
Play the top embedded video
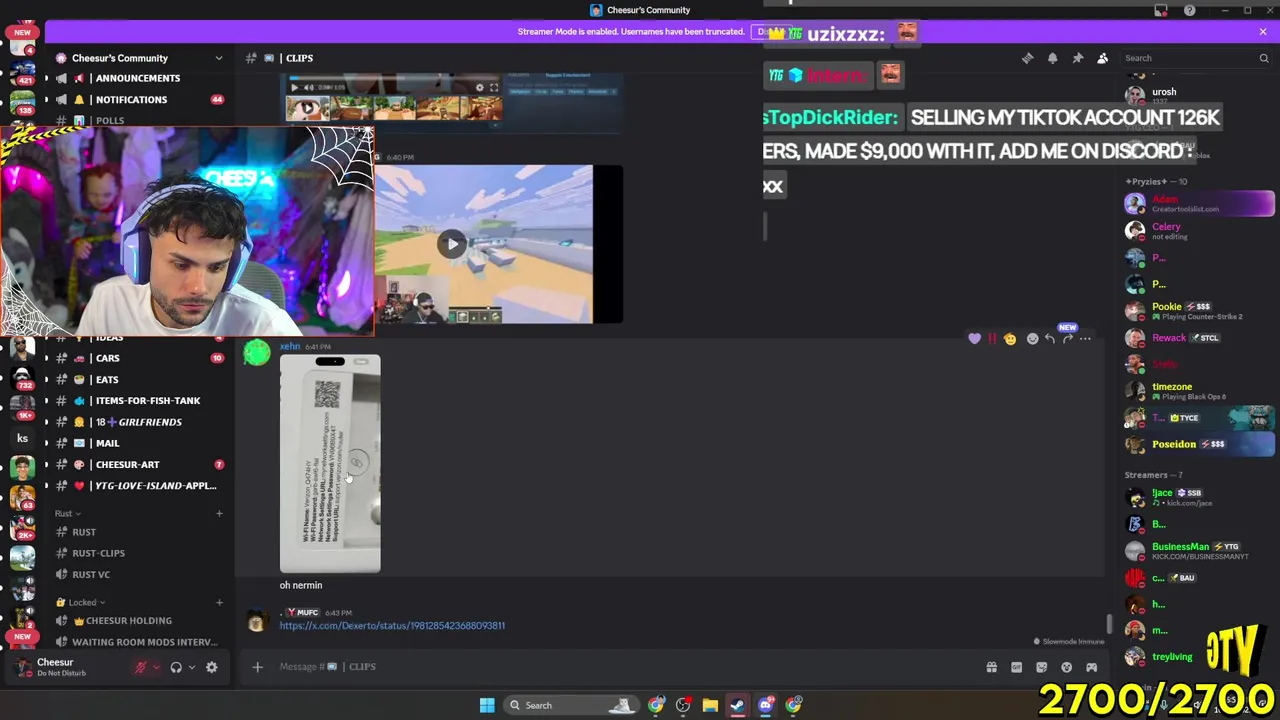tap(294, 87)
